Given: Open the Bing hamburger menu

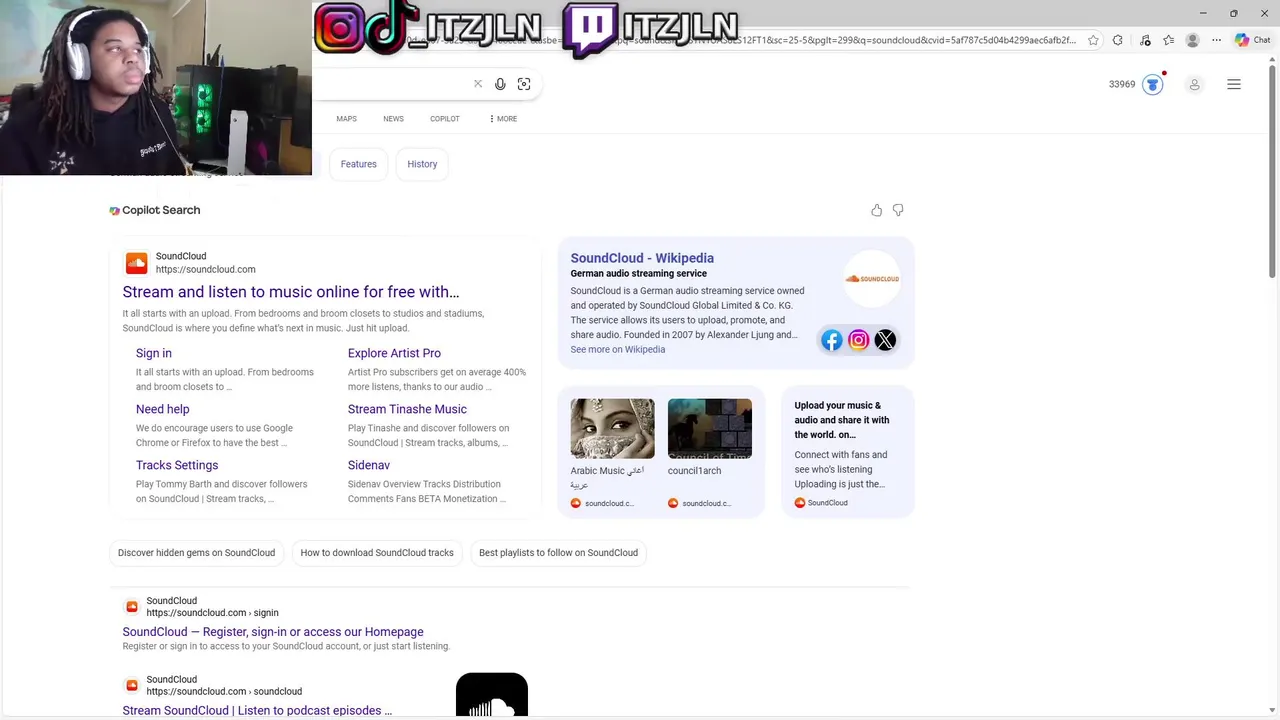Looking at the screenshot, I should click(x=1234, y=85).
